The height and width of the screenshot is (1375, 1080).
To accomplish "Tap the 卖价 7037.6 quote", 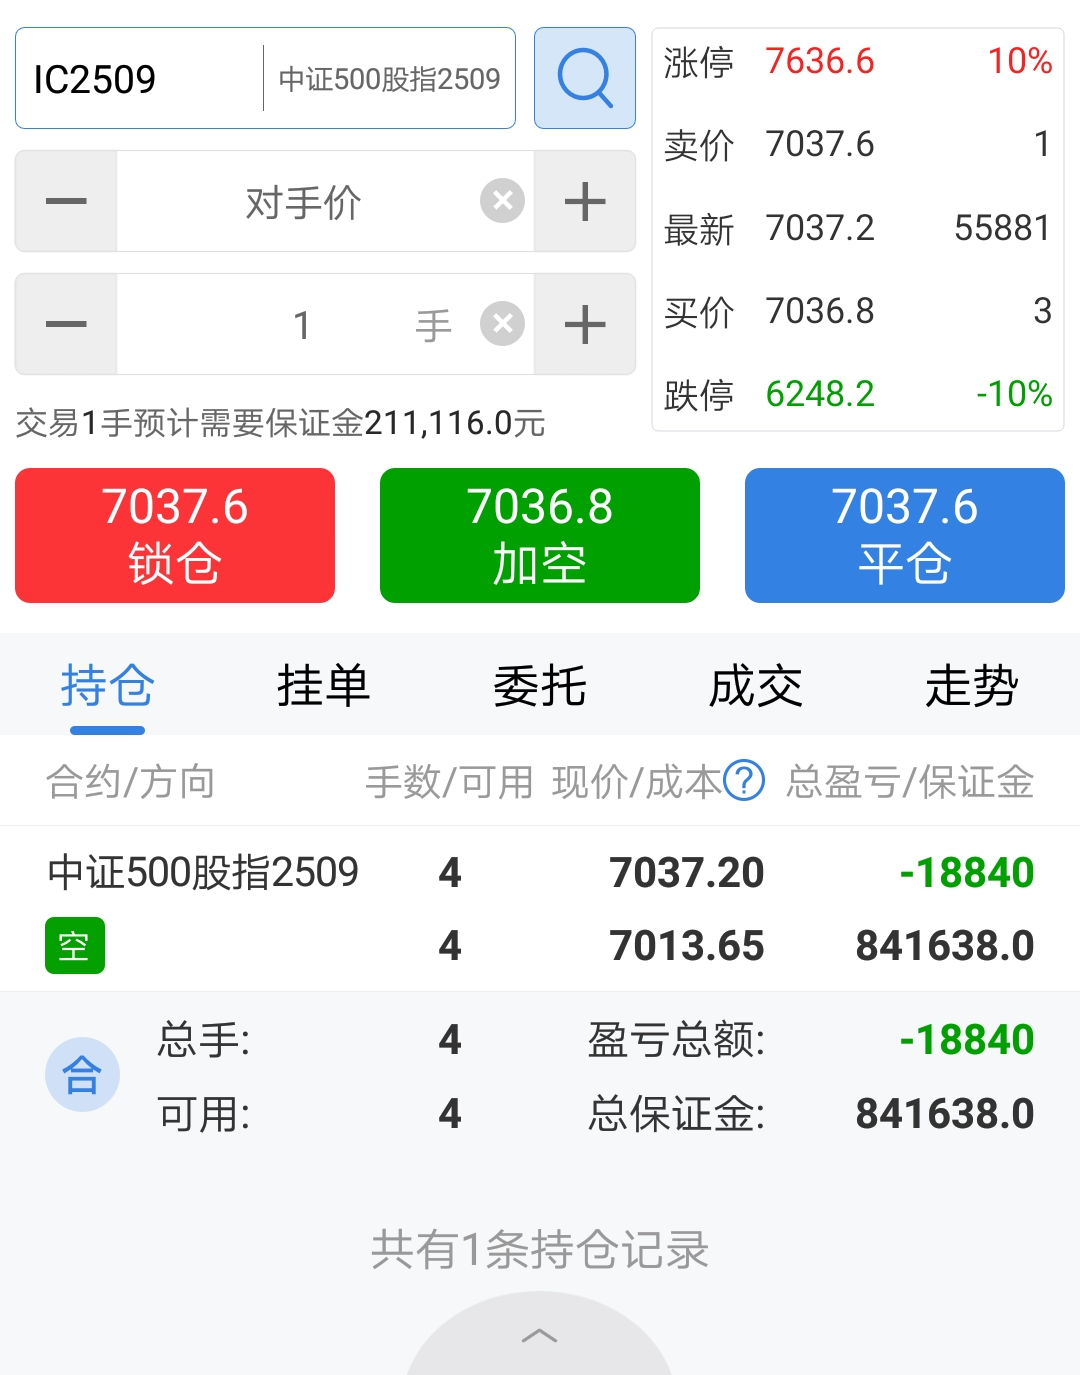I will [820, 144].
